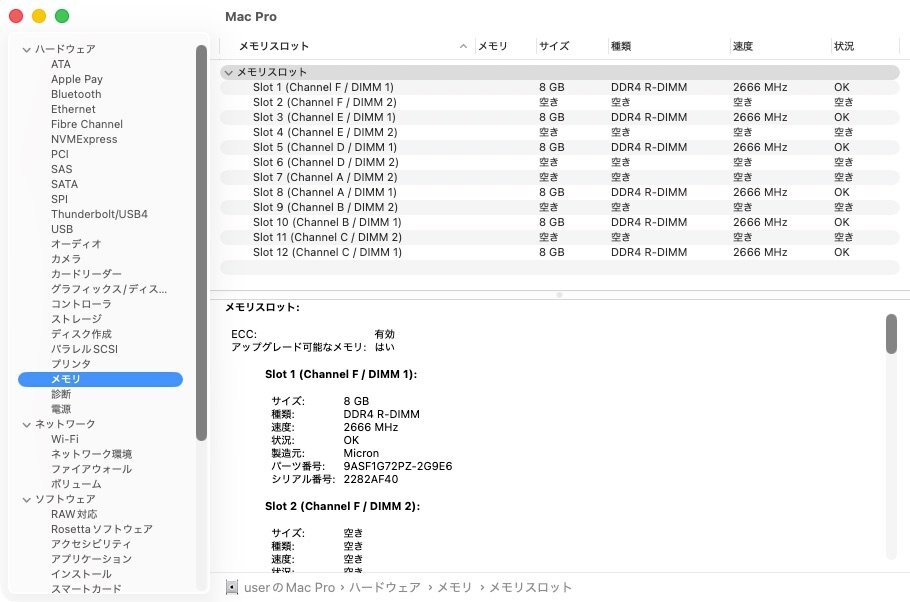The image size is (910, 602).
Task: Select ファイアウォール in the sidebar
Action: [91, 469]
